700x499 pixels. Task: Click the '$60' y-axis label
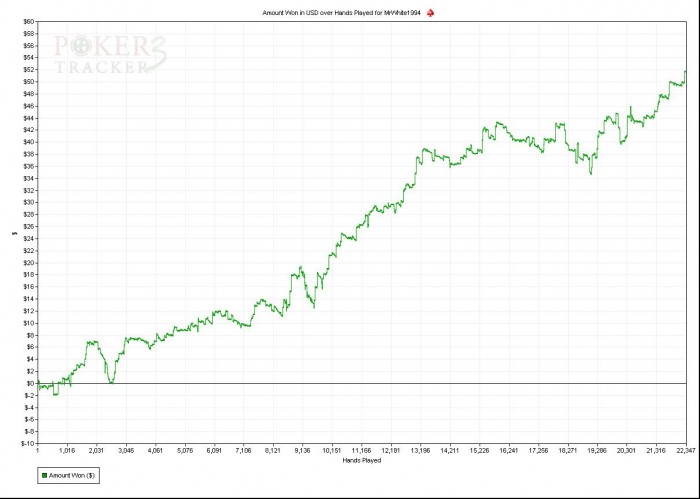pos(29,21)
